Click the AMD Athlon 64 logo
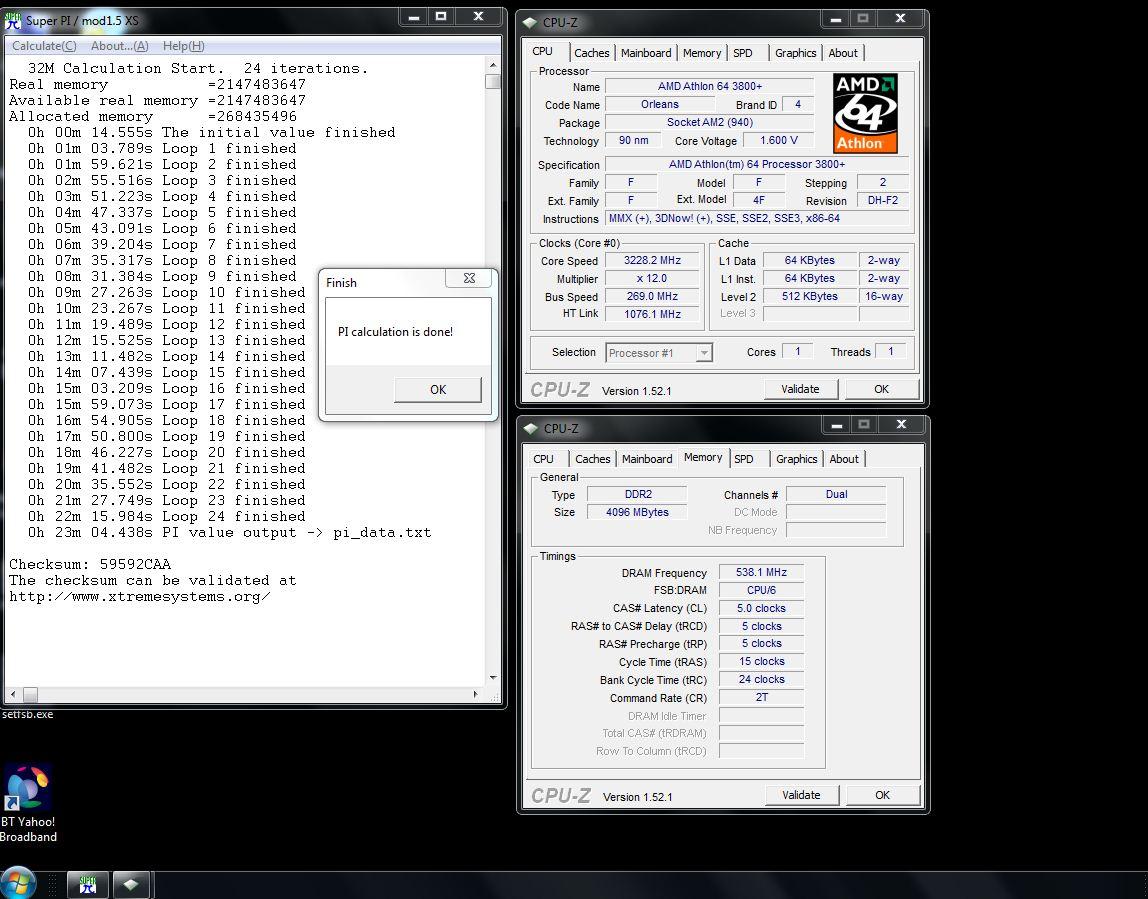The image size is (1148, 899). 865,113
